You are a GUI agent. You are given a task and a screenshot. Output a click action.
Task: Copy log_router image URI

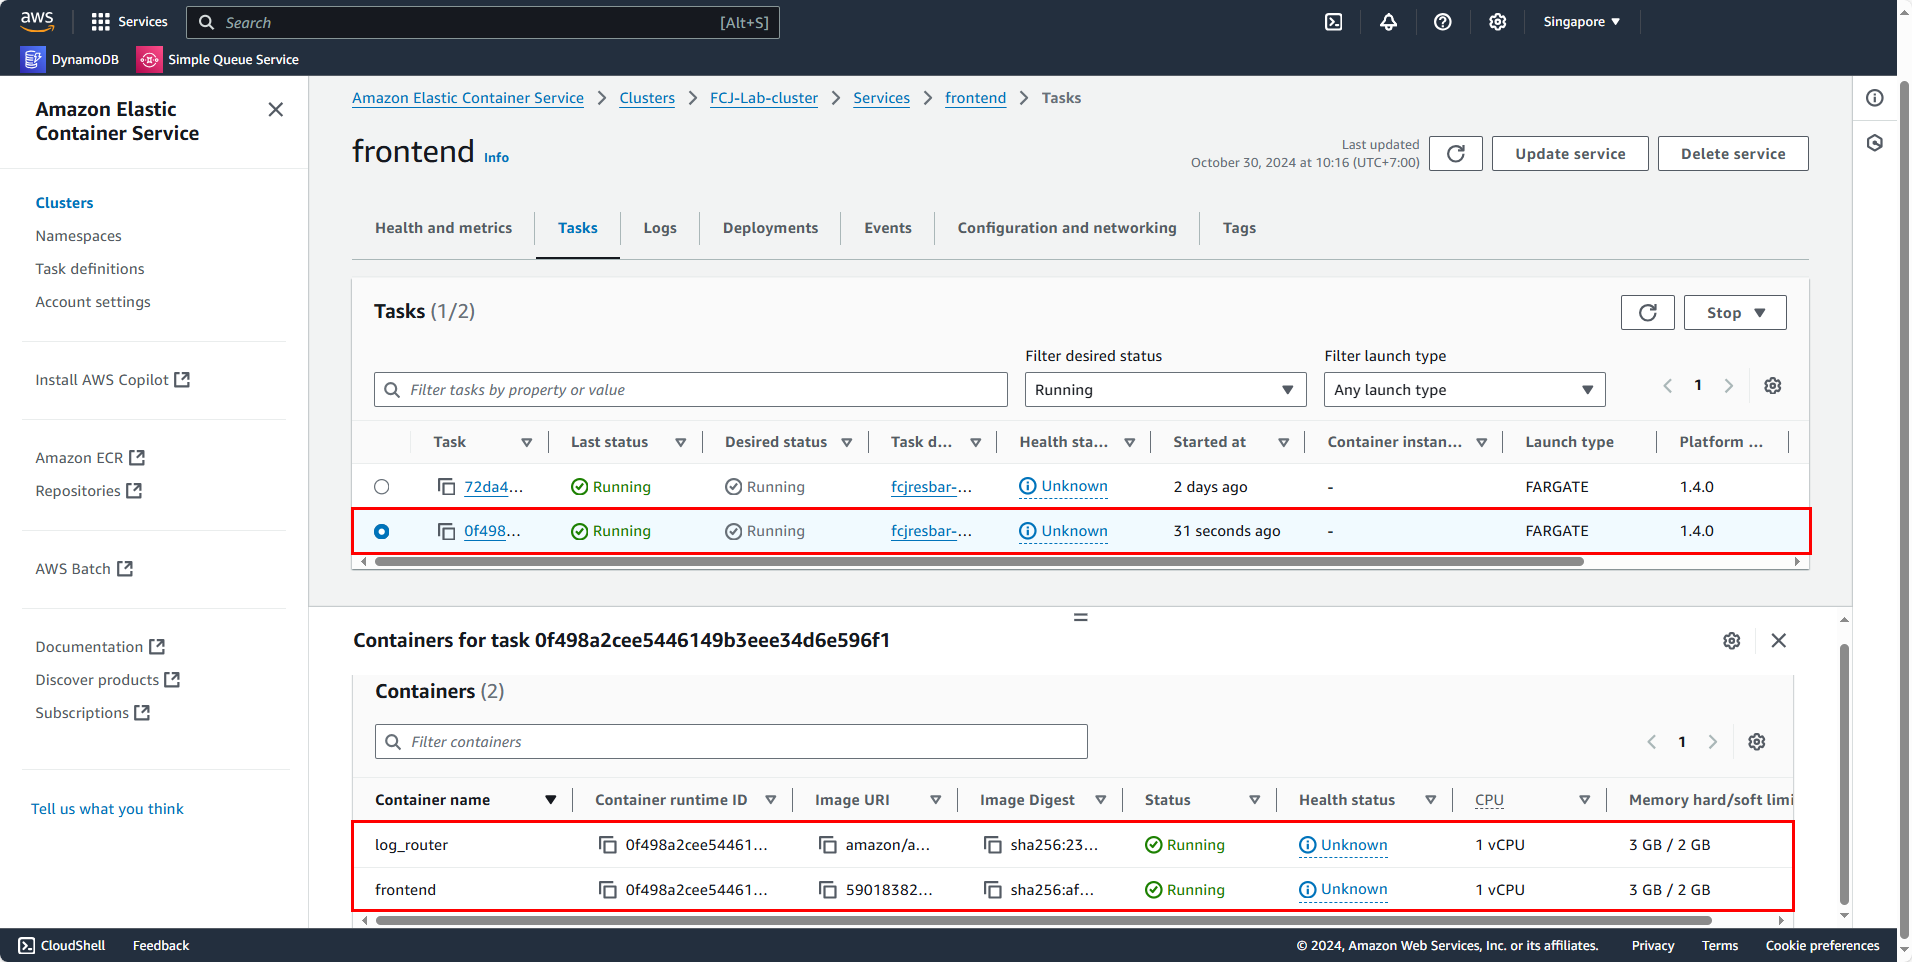(x=827, y=845)
